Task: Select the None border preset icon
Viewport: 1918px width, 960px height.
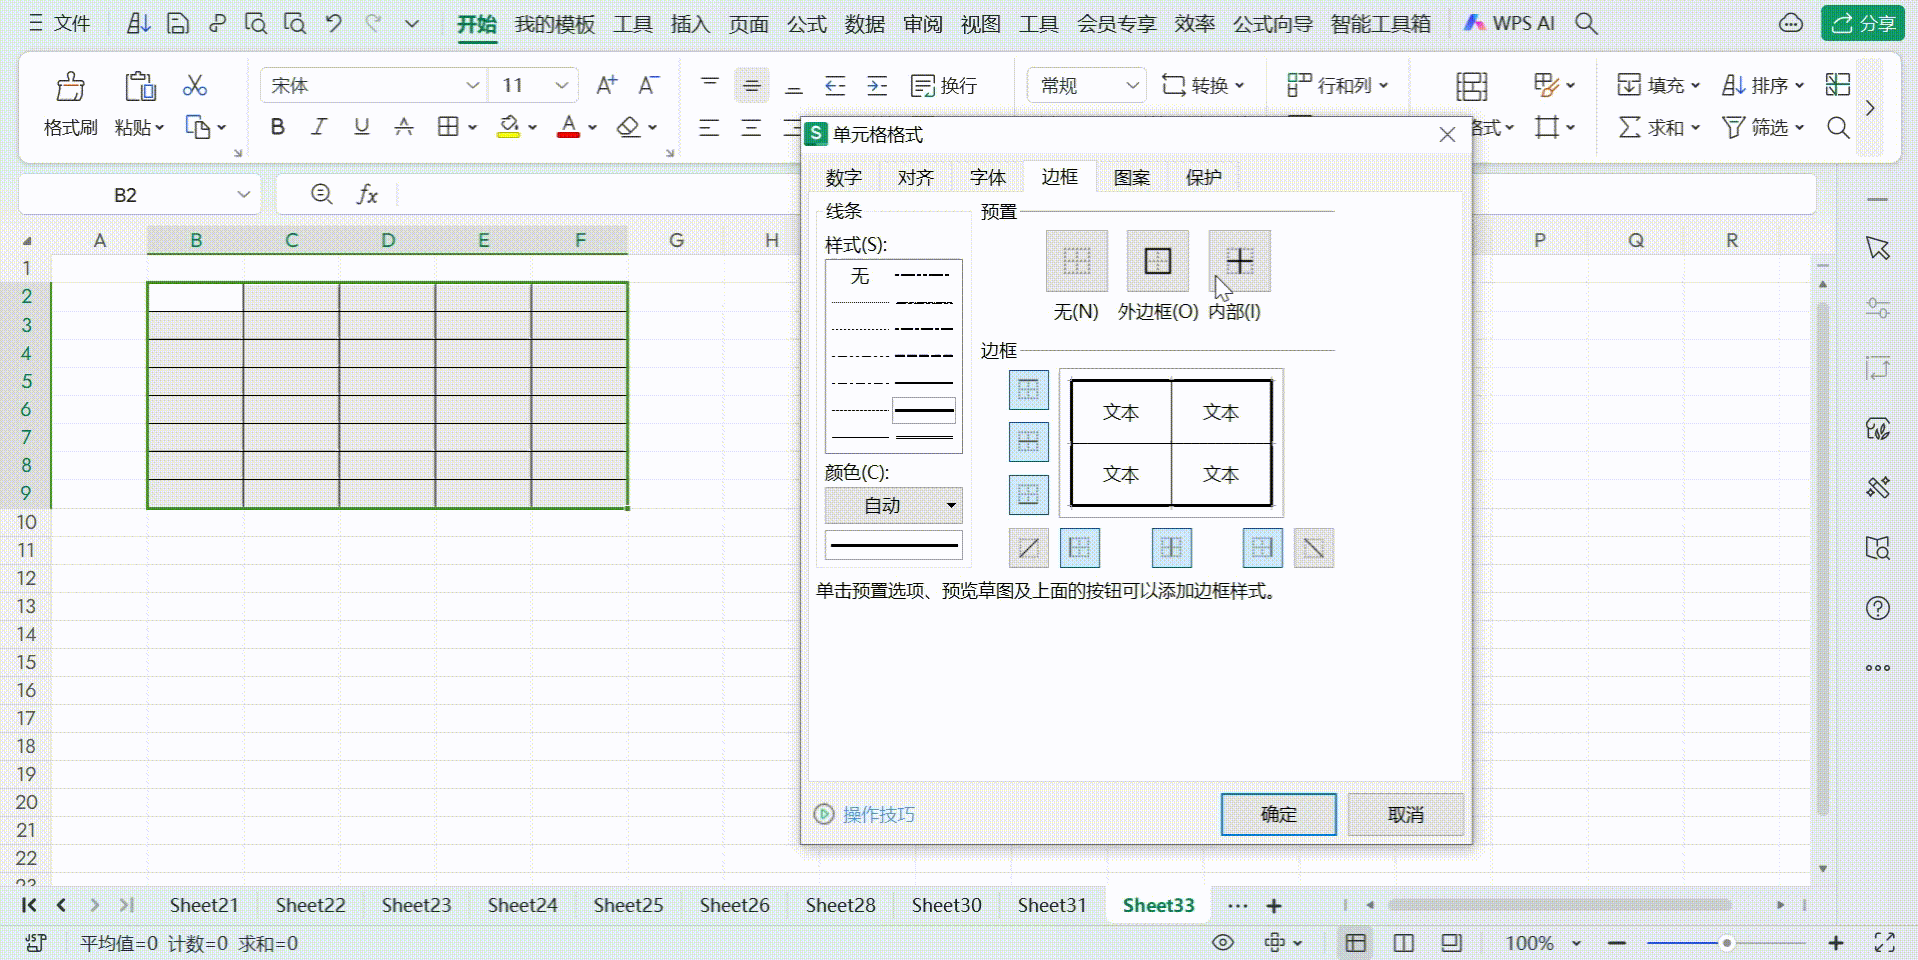Action: (1076, 261)
